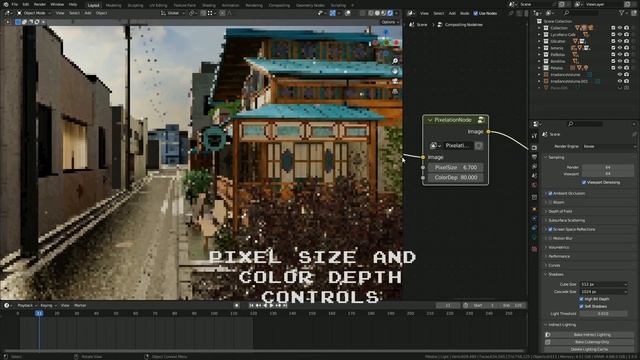Toggle viewport overlays icon in header
The image size is (640, 360).
[348, 13]
